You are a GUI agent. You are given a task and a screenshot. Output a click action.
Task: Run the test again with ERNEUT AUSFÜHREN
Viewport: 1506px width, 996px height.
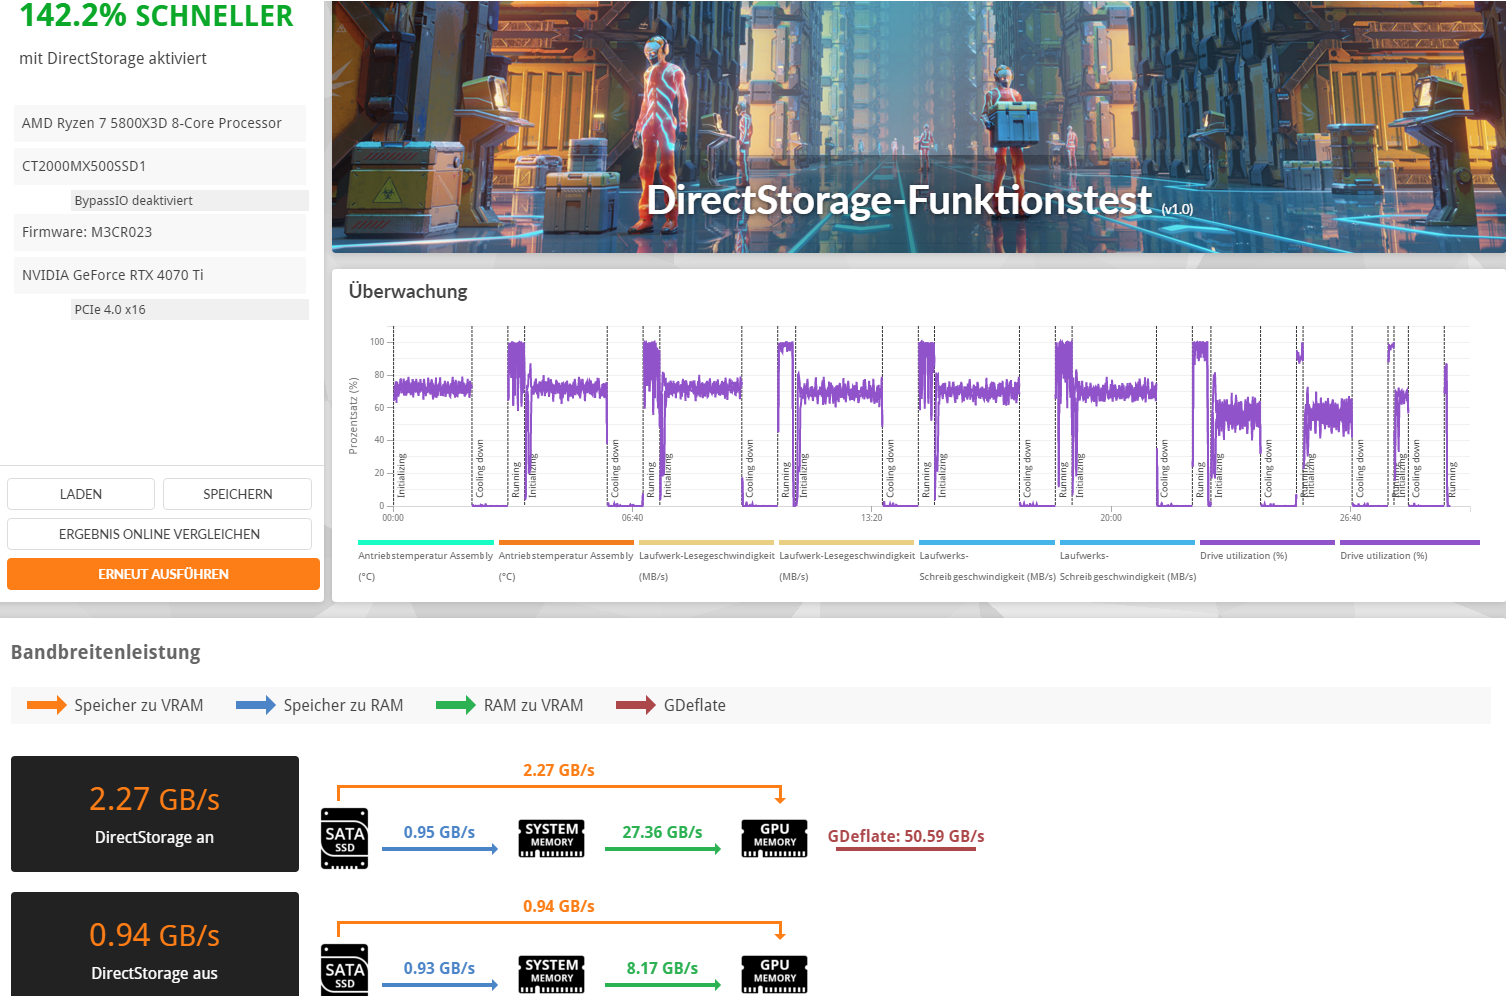[x=163, y=574]
